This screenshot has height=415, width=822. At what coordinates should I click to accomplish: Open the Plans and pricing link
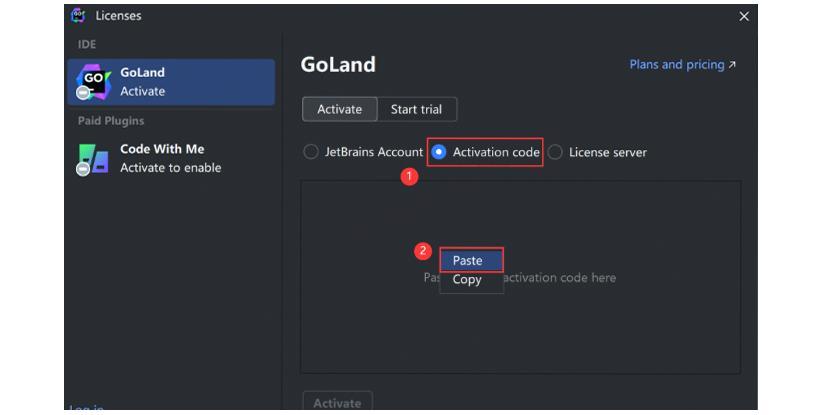[676, 64]
